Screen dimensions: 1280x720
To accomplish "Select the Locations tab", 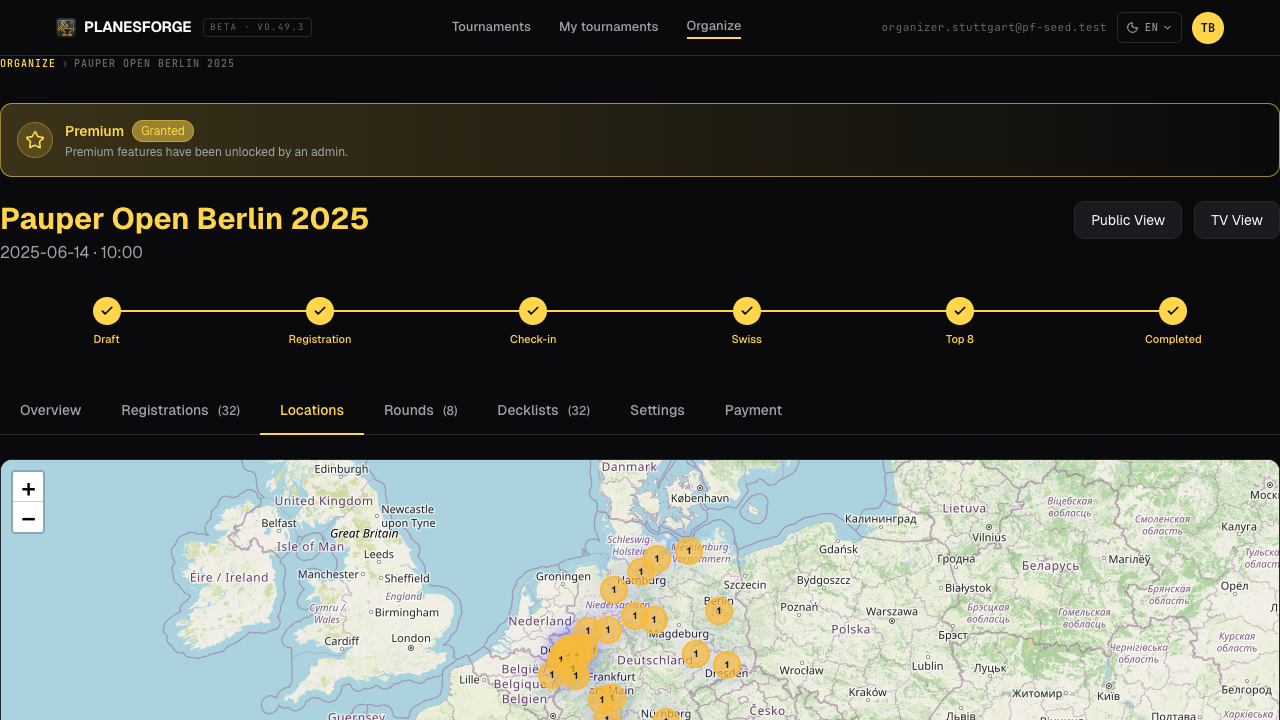I will coord(312,410).
